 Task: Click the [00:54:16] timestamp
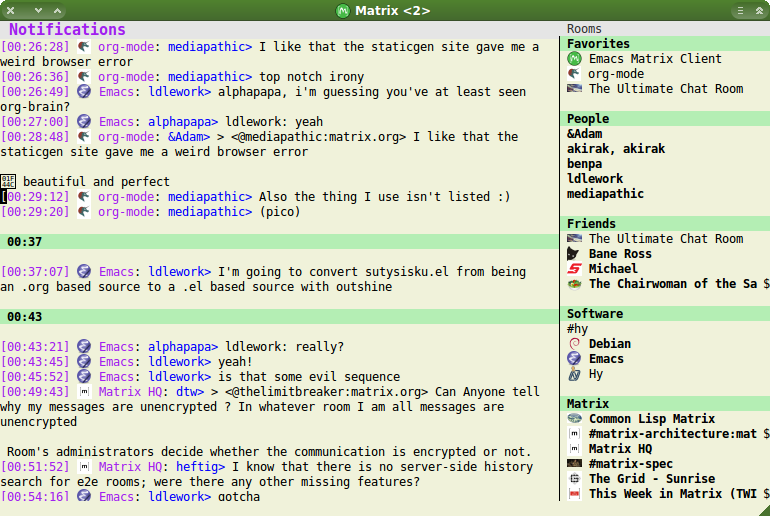point(35,496)
